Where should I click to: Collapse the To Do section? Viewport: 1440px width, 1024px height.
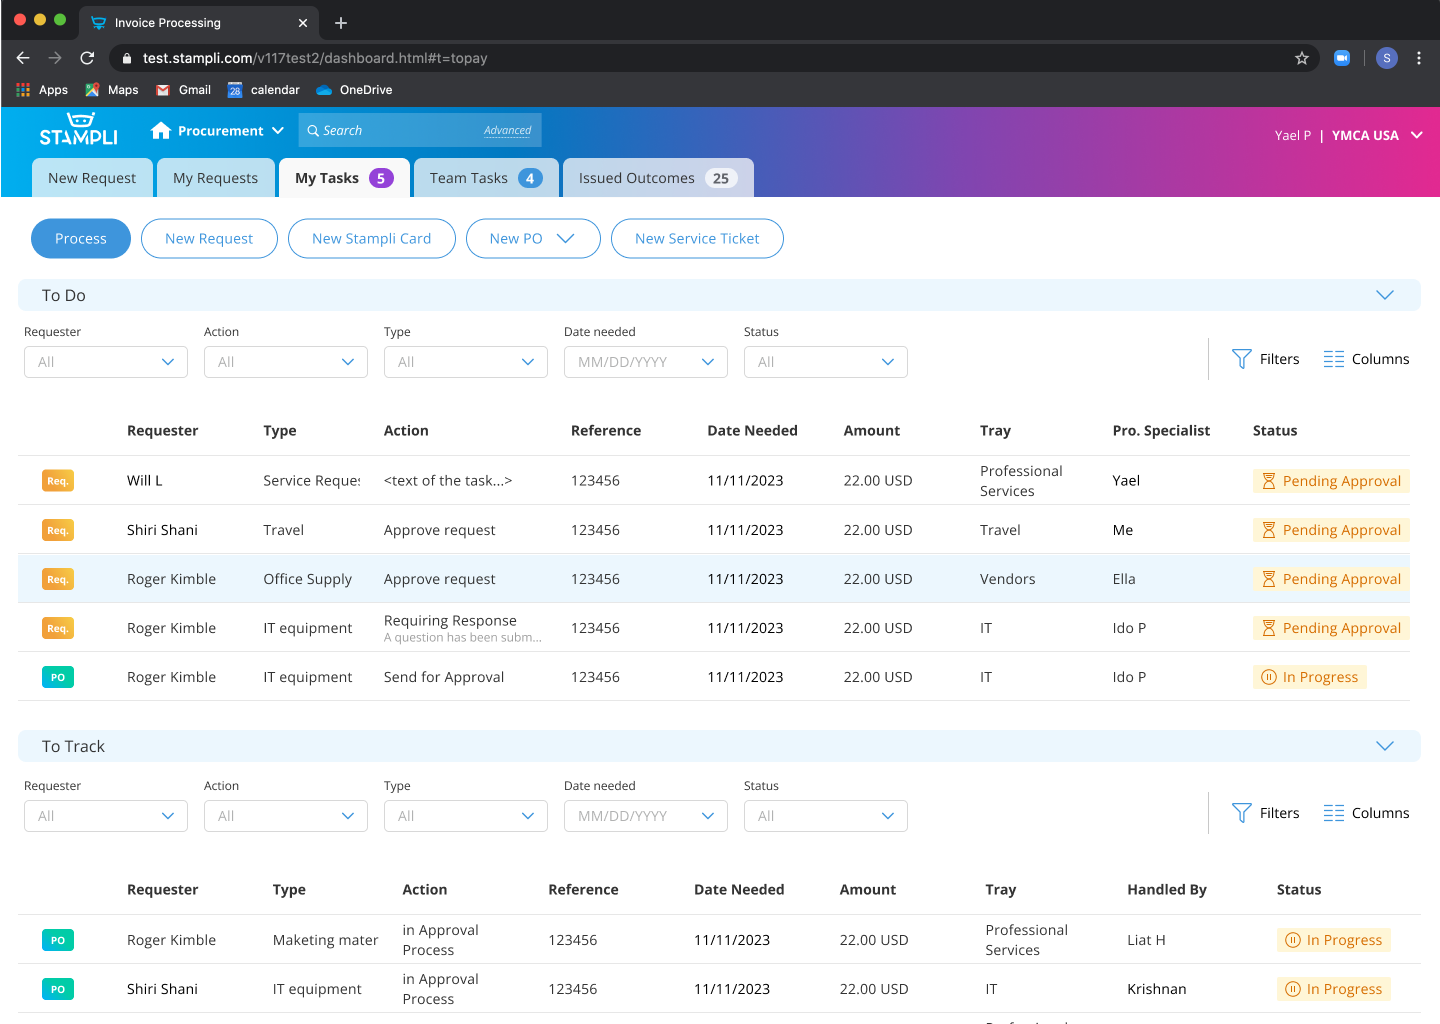point(1384,295)
